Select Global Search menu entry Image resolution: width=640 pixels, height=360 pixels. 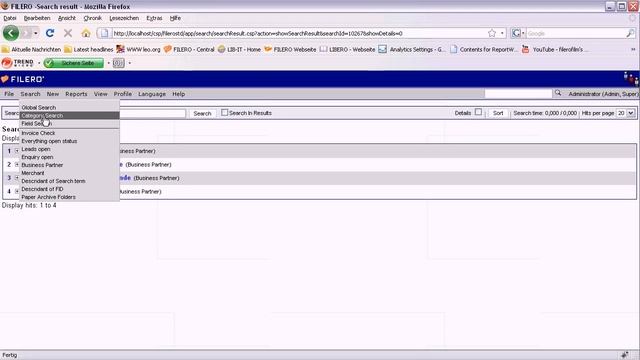click(69, 107)
